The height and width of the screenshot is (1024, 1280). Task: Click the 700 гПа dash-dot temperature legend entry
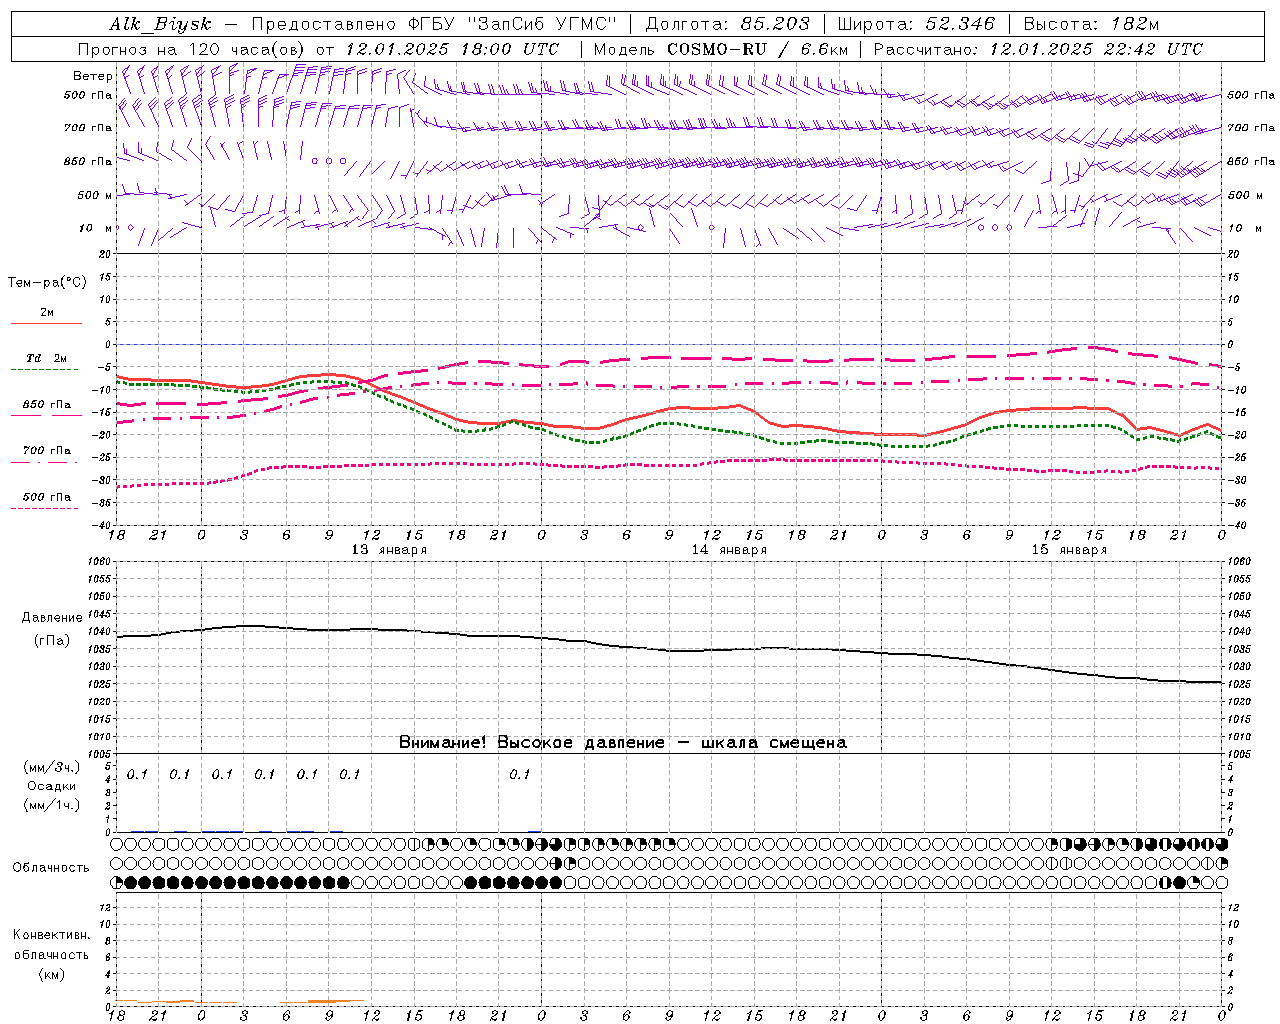(46, 455)
